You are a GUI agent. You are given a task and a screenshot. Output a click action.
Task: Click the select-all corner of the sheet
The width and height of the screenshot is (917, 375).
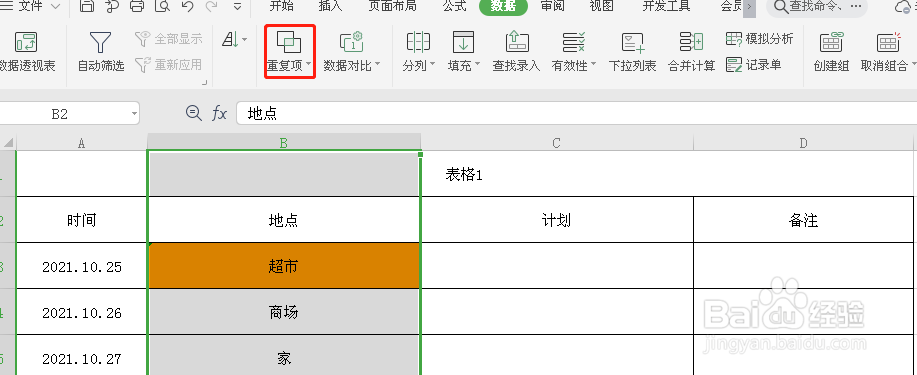pyautogui.click(x=8, y=142)
